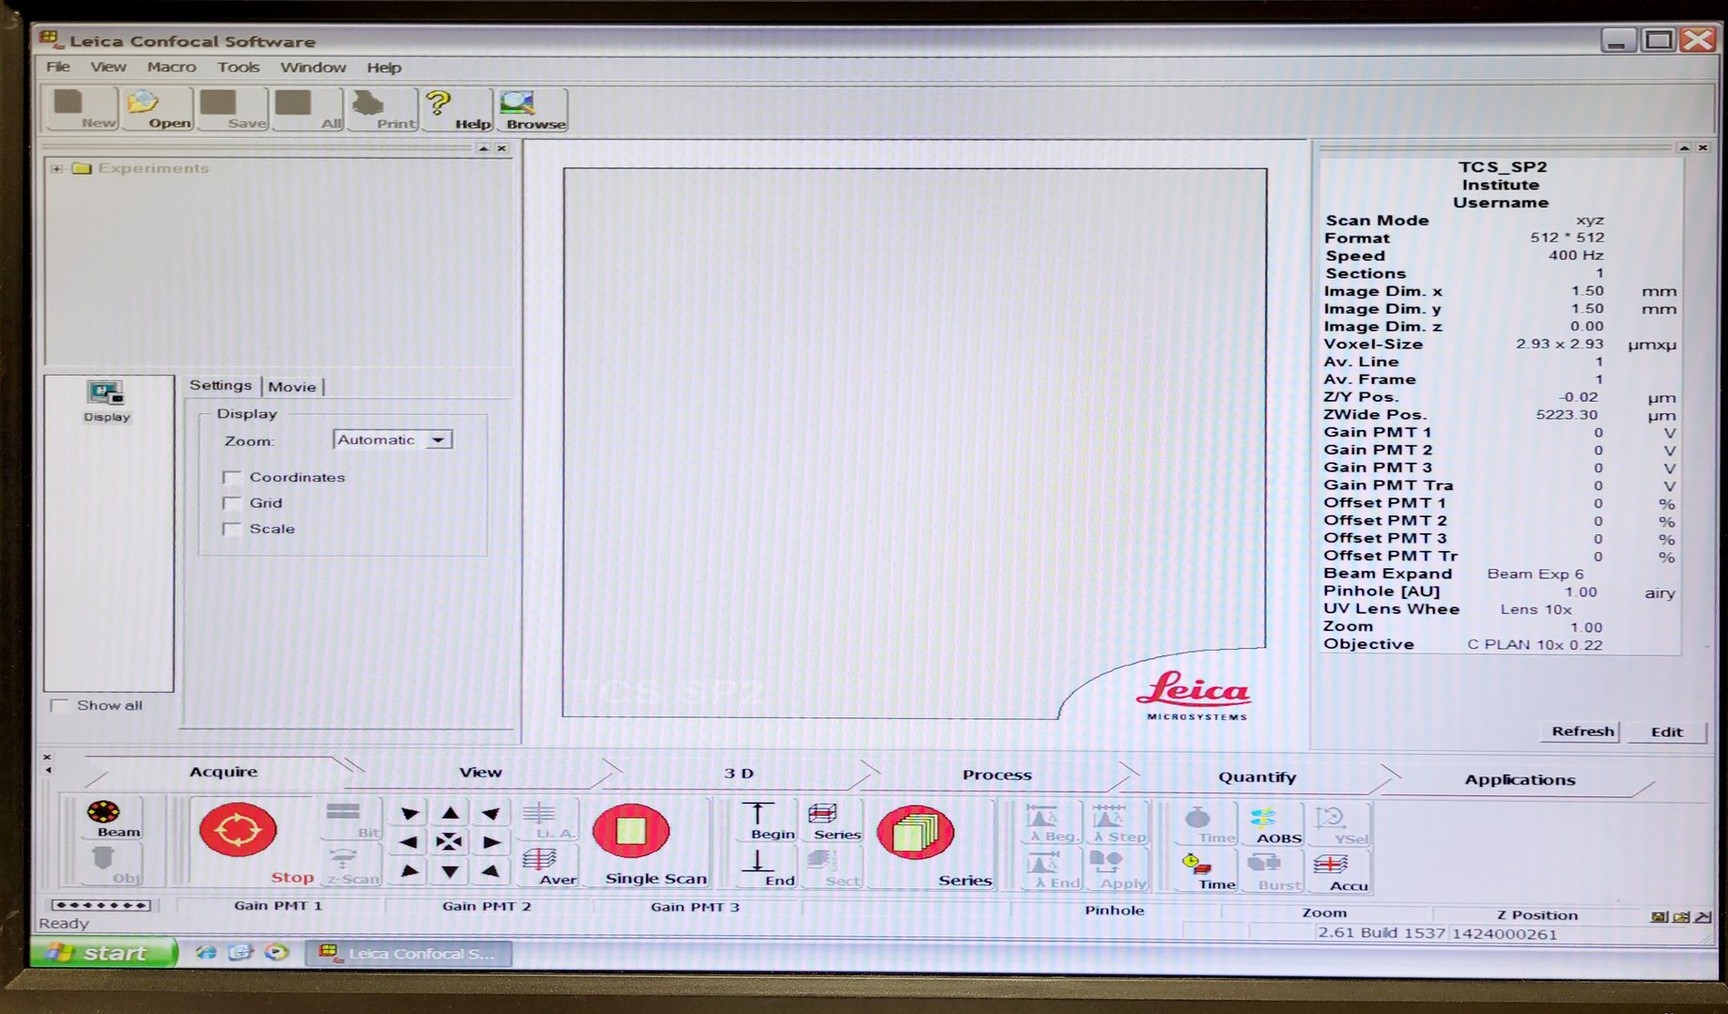Start a Single Scan

(630, 830)
